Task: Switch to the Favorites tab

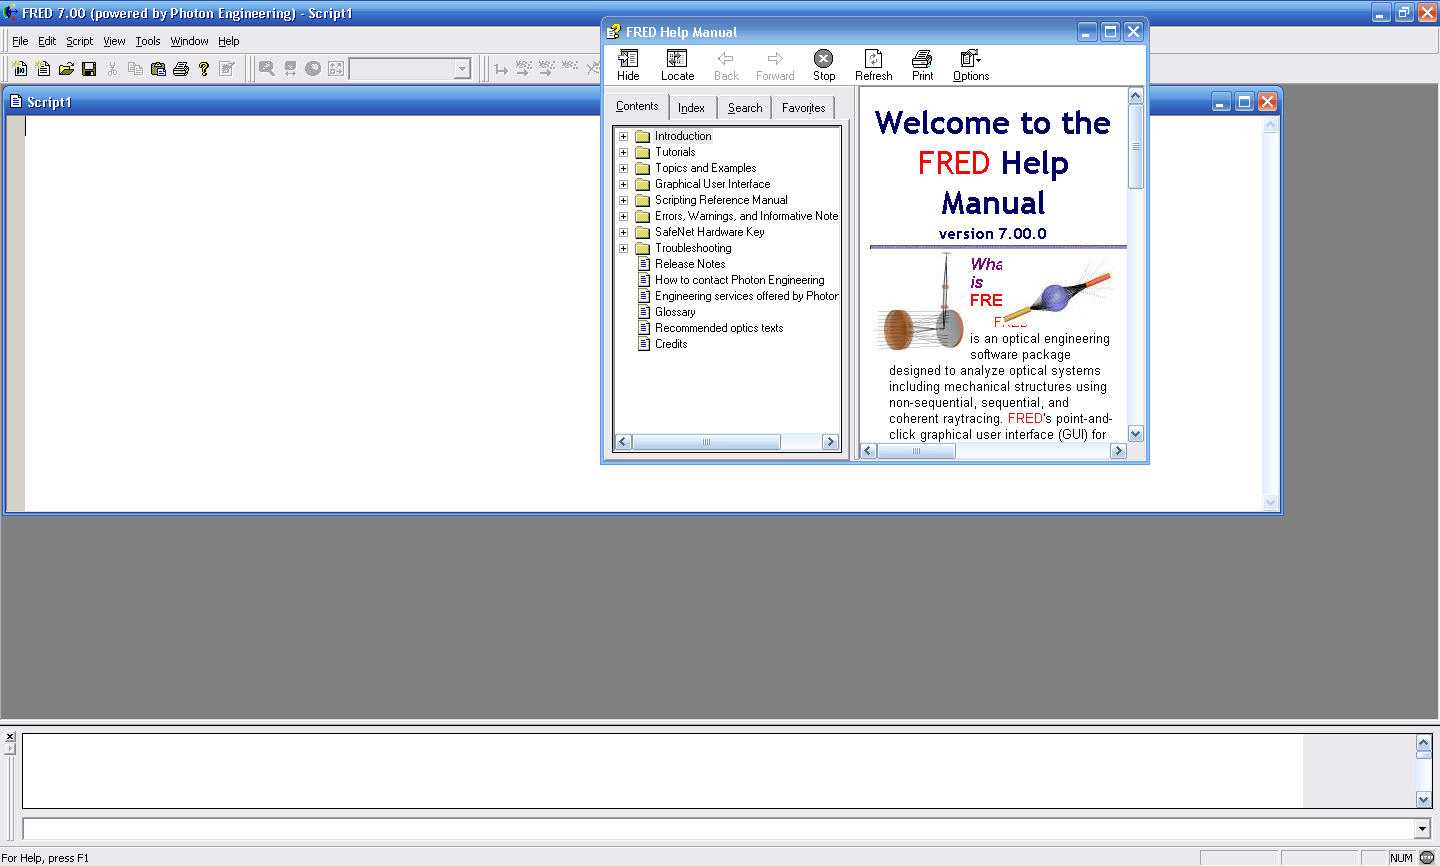Action: click(x=804, y=108)
